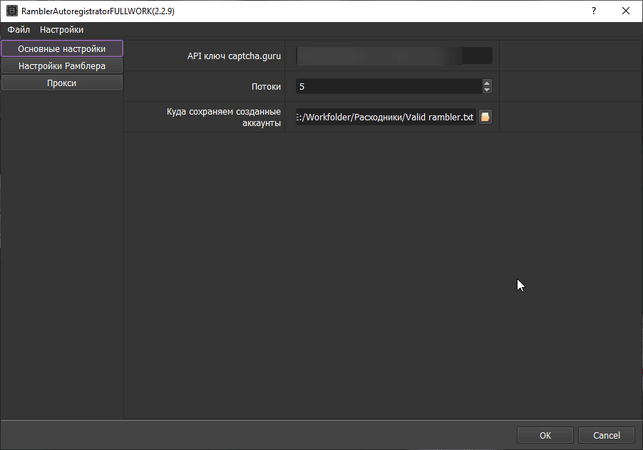Focus the API ключ captcha.guru input field
The height and width of the screenshot is (450, 643).
click(x=393, y=56)
